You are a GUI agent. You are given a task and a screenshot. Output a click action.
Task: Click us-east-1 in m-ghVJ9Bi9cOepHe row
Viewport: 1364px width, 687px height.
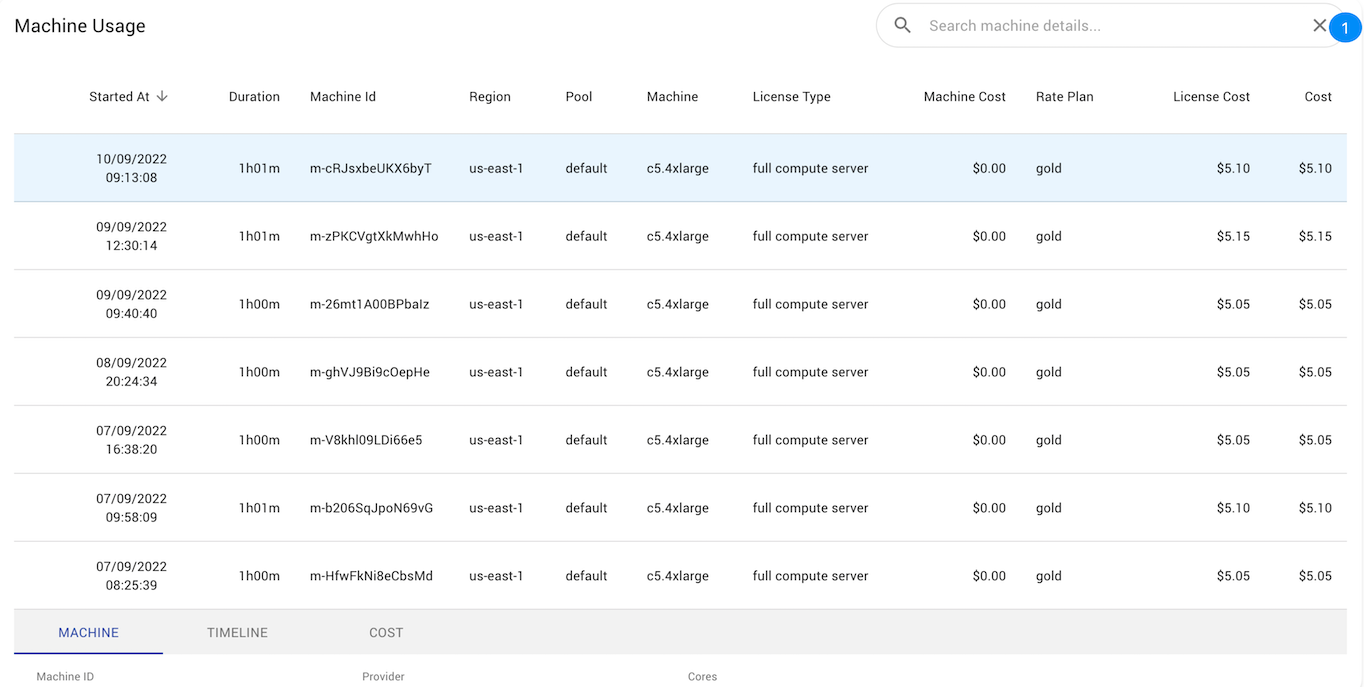(496, 373)
